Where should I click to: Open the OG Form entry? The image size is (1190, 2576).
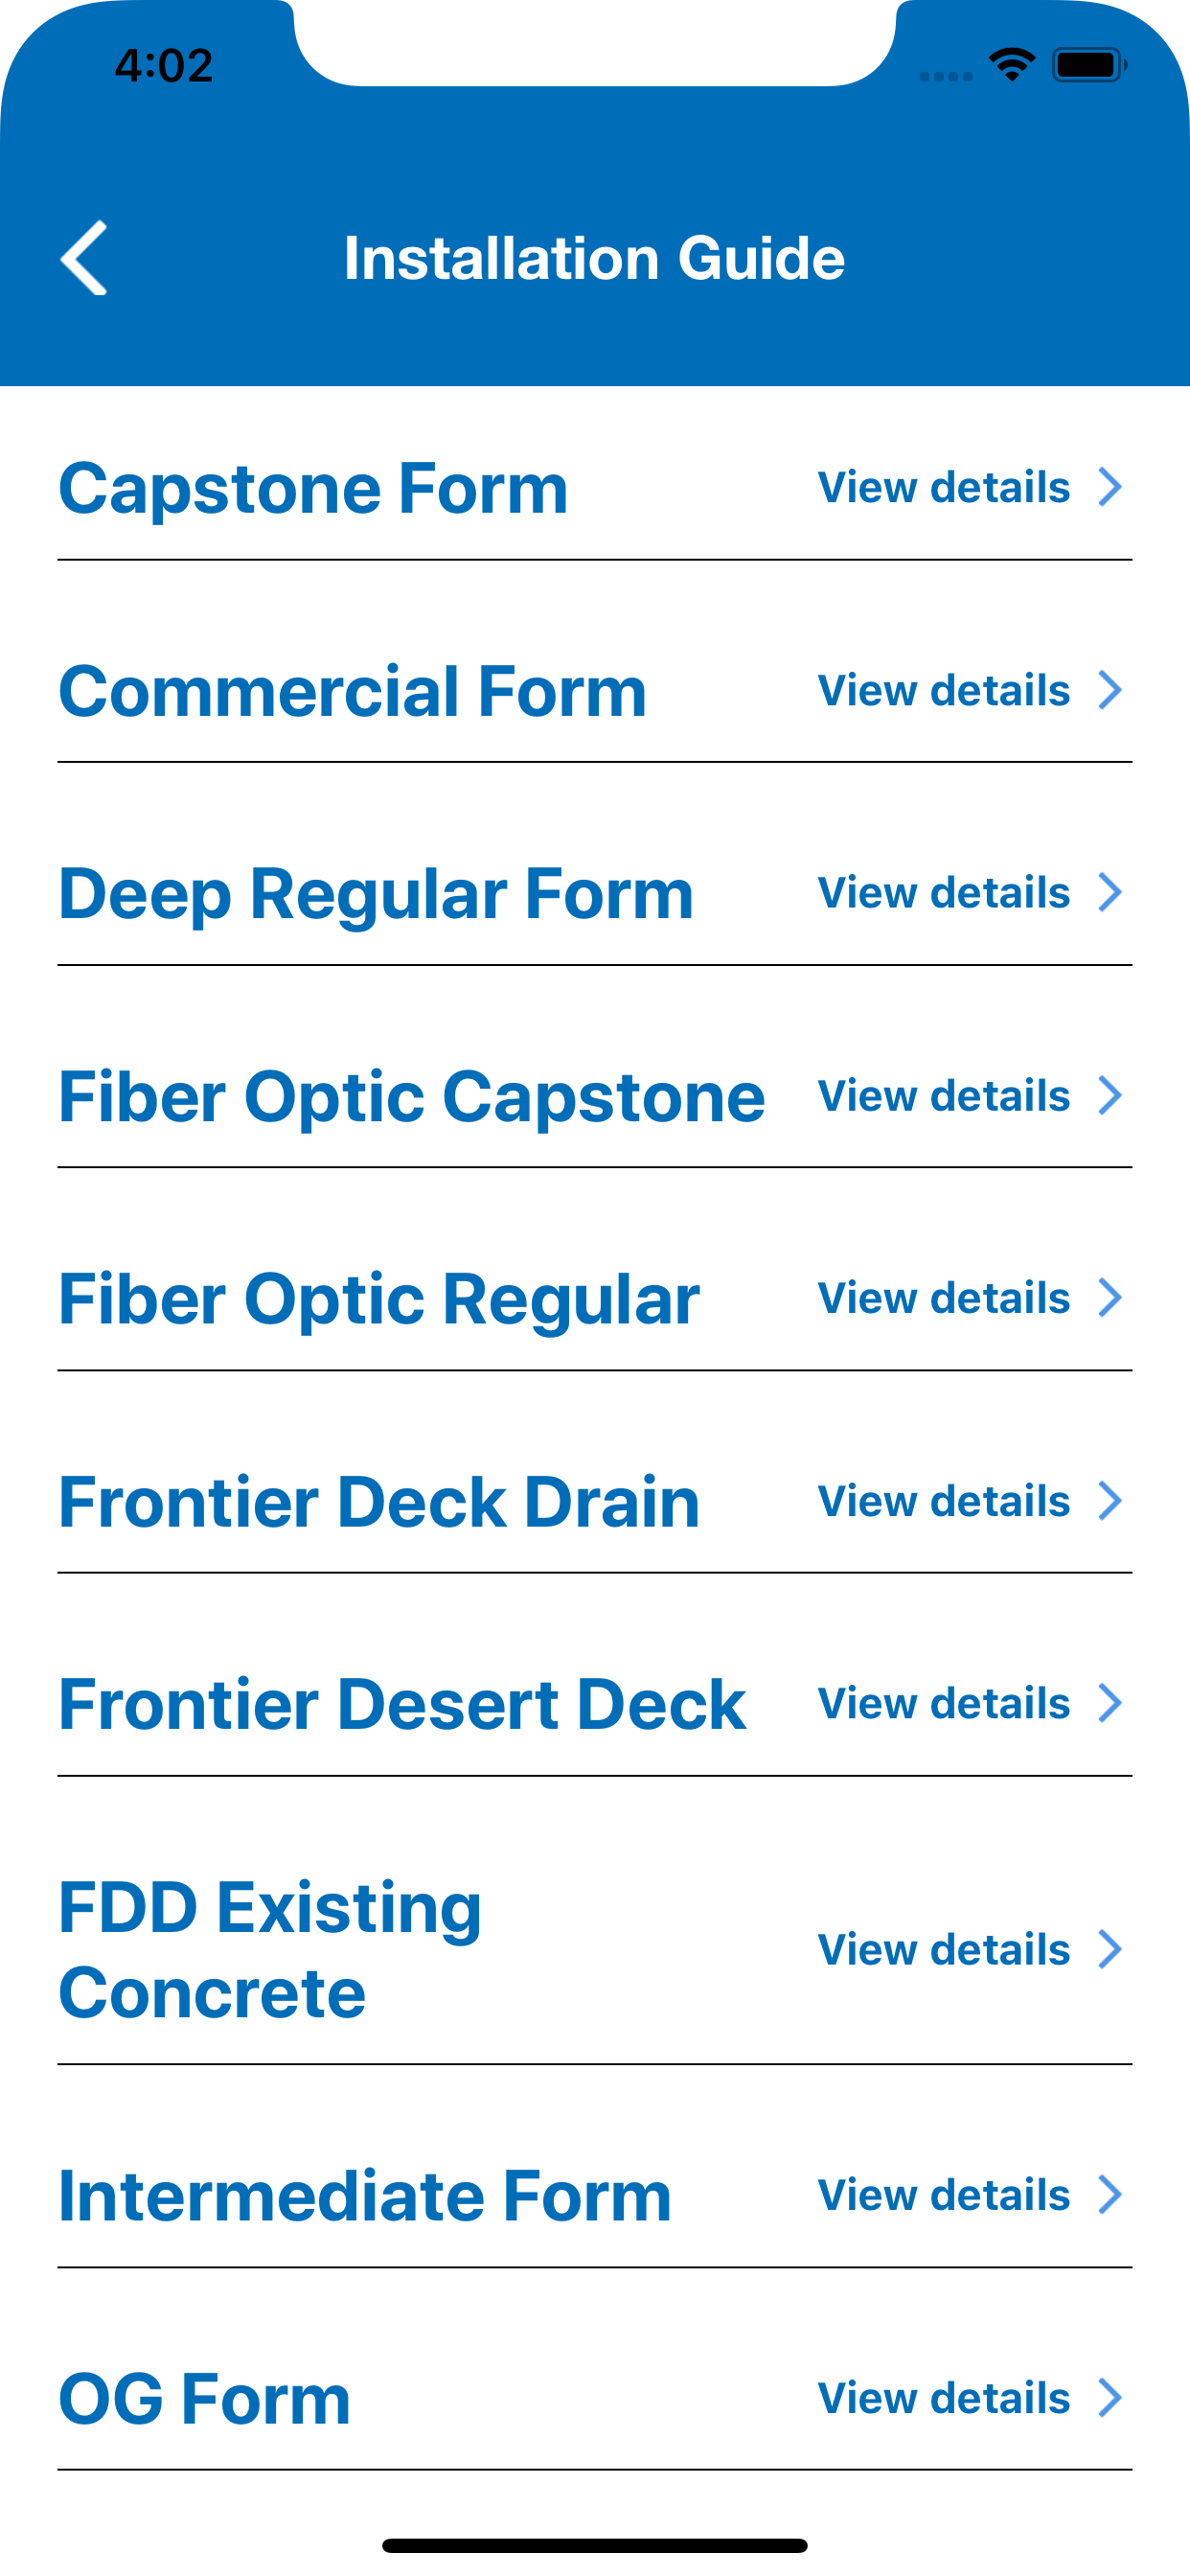[595, 2398]
